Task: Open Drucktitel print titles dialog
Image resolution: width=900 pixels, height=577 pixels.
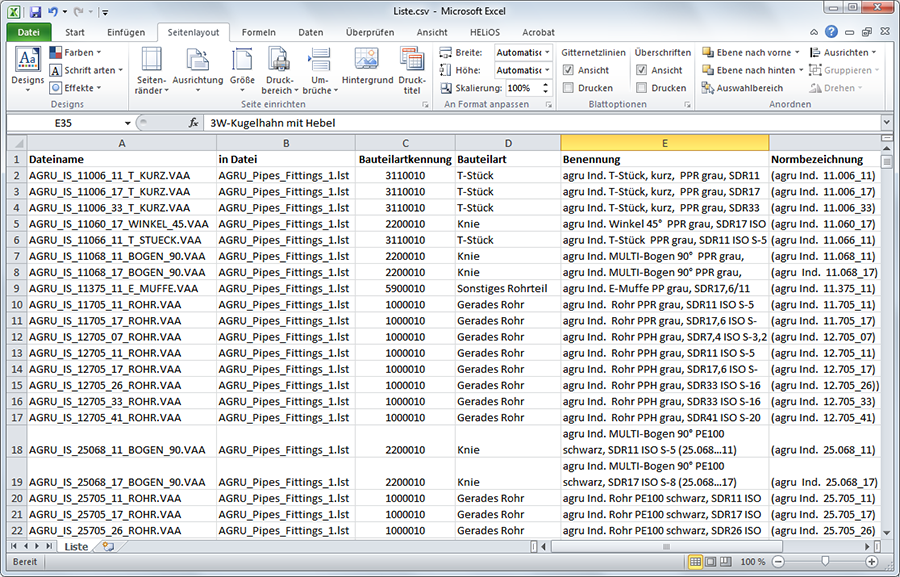Action: pyautogui.click(x=411, y=69)
